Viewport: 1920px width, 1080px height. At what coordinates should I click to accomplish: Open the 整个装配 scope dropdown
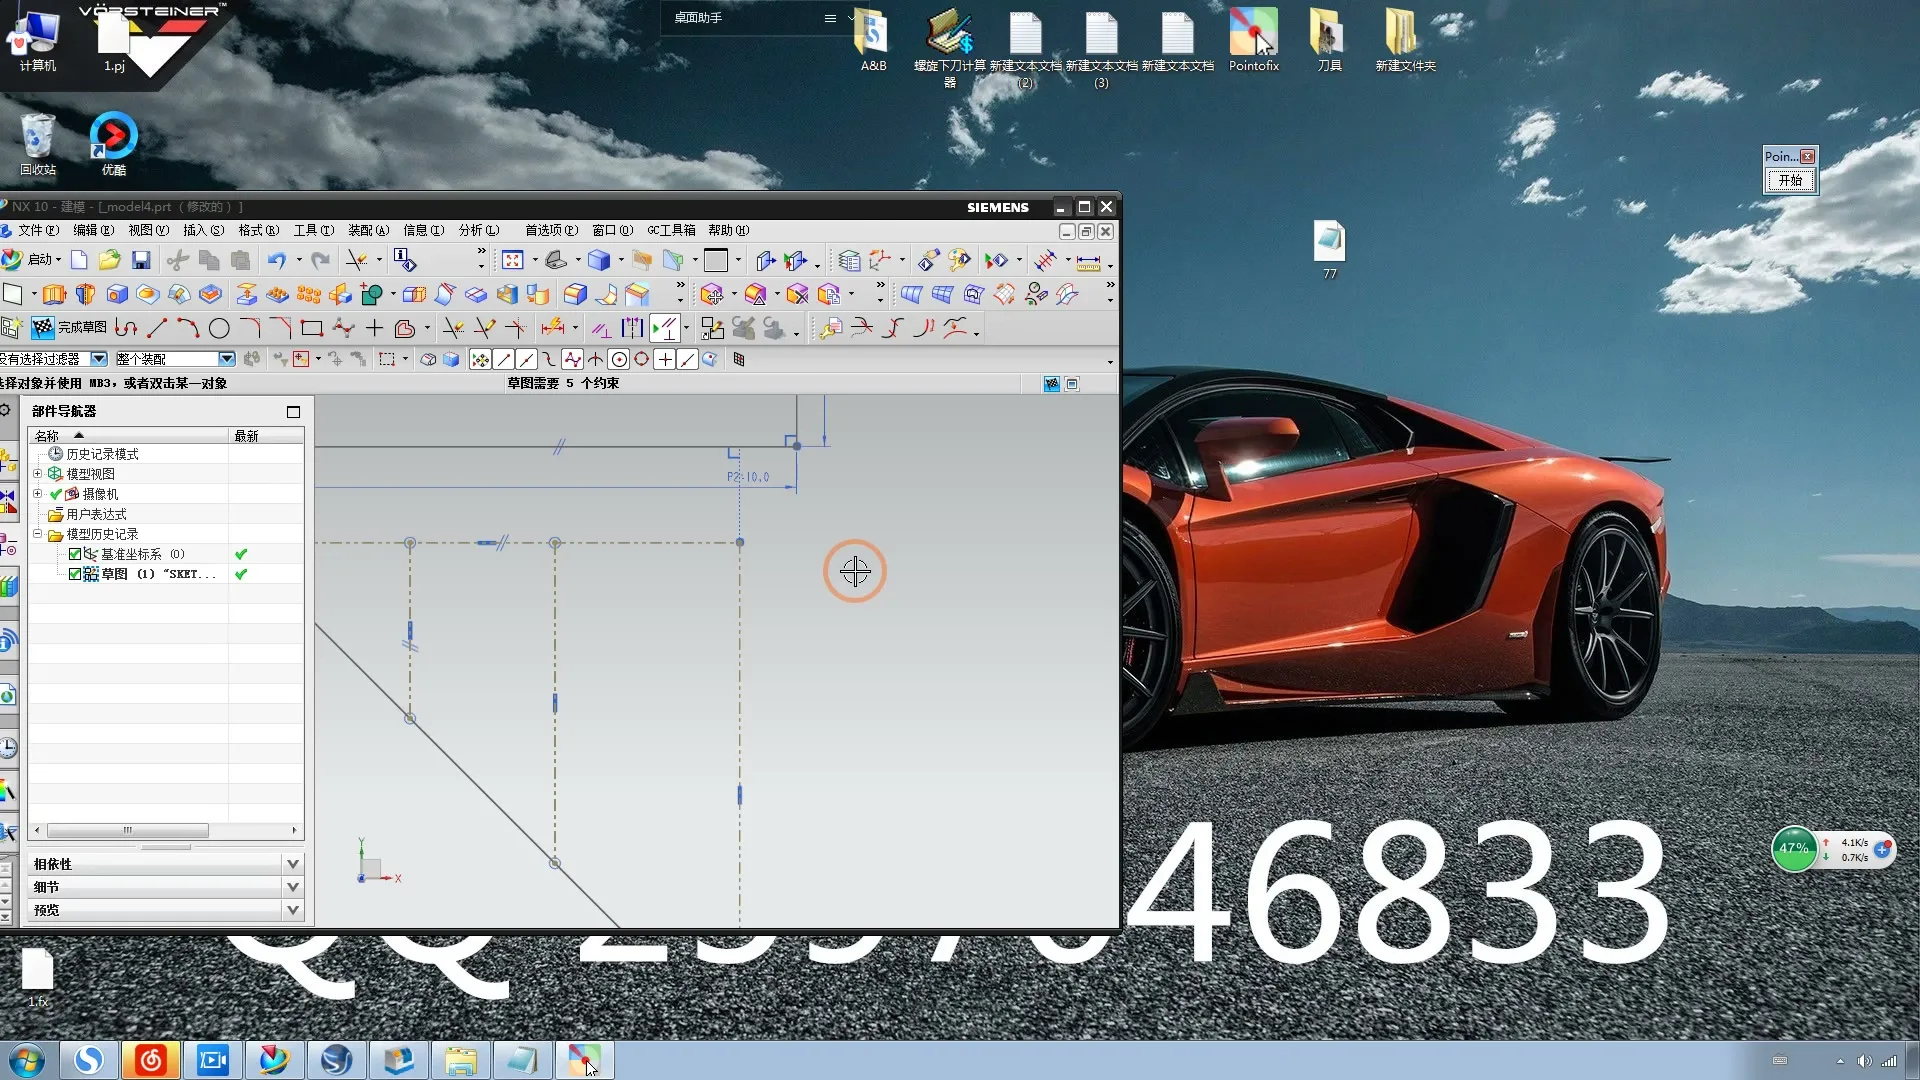point(227,359)
